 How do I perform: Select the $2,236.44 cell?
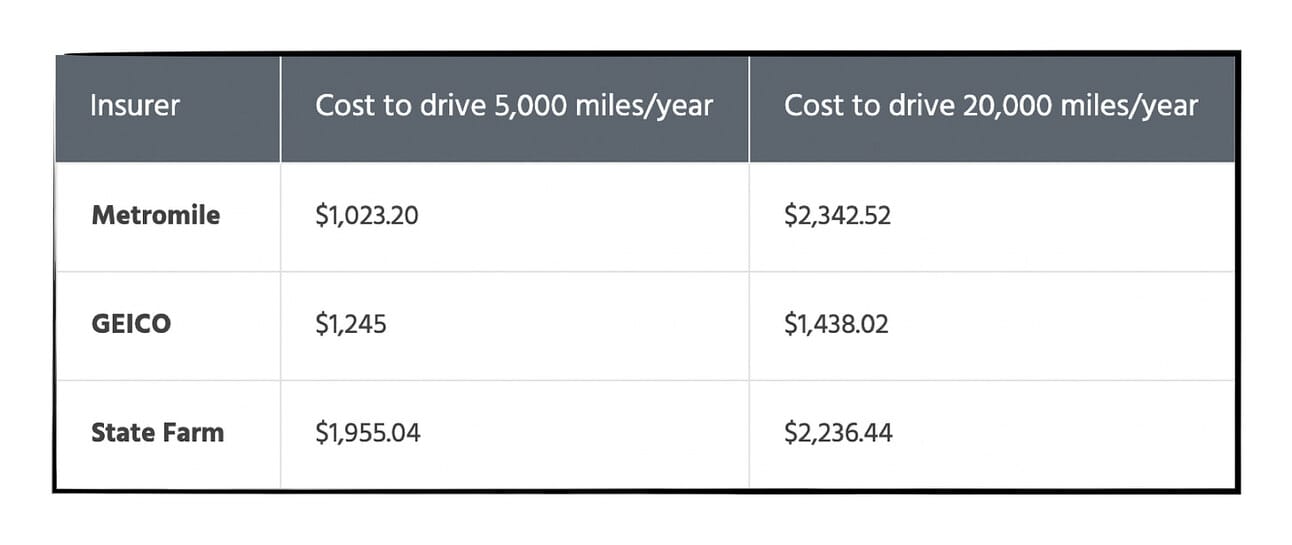click(x=838, y=433)
